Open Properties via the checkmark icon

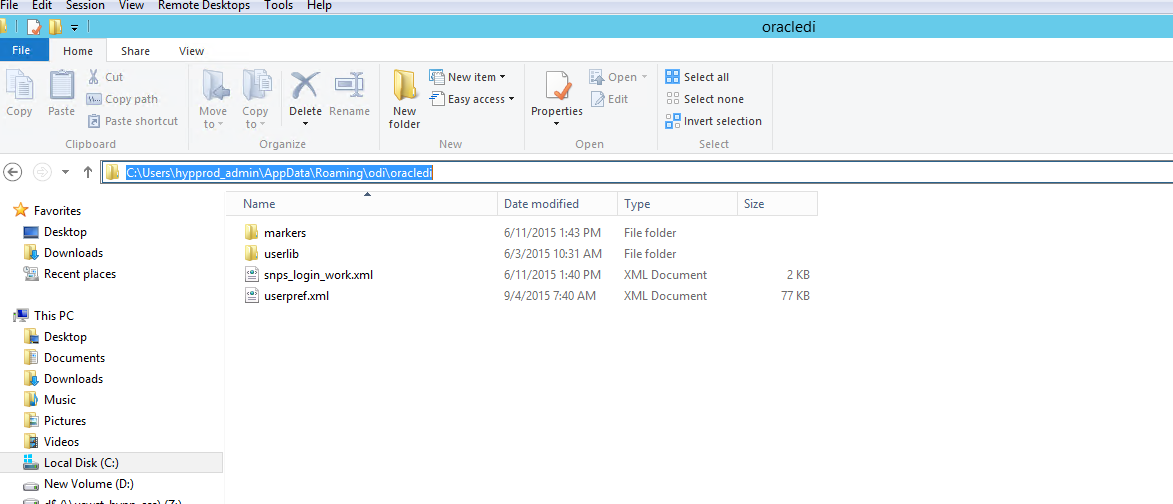[x=557, y=88]
